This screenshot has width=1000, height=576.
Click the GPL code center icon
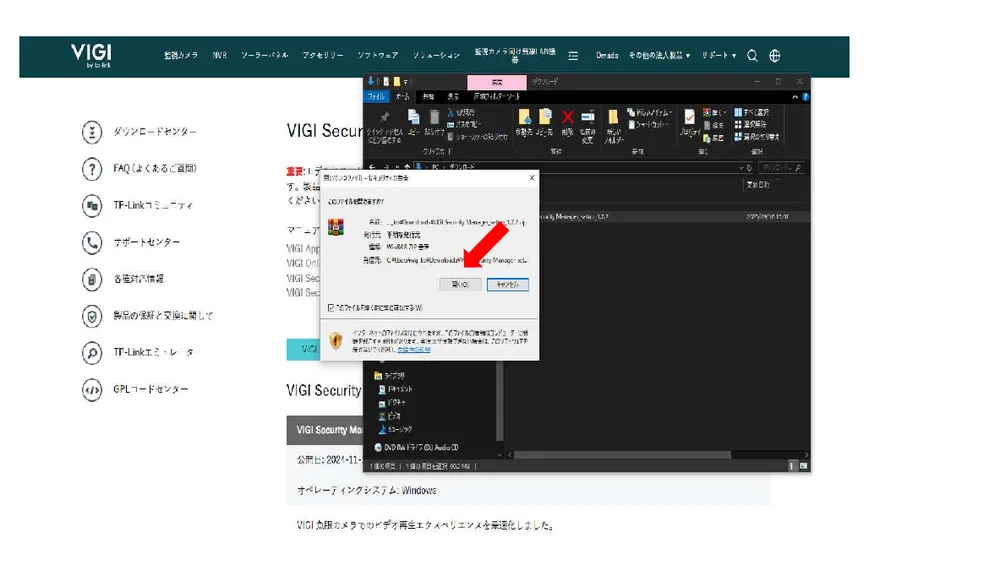92,390
